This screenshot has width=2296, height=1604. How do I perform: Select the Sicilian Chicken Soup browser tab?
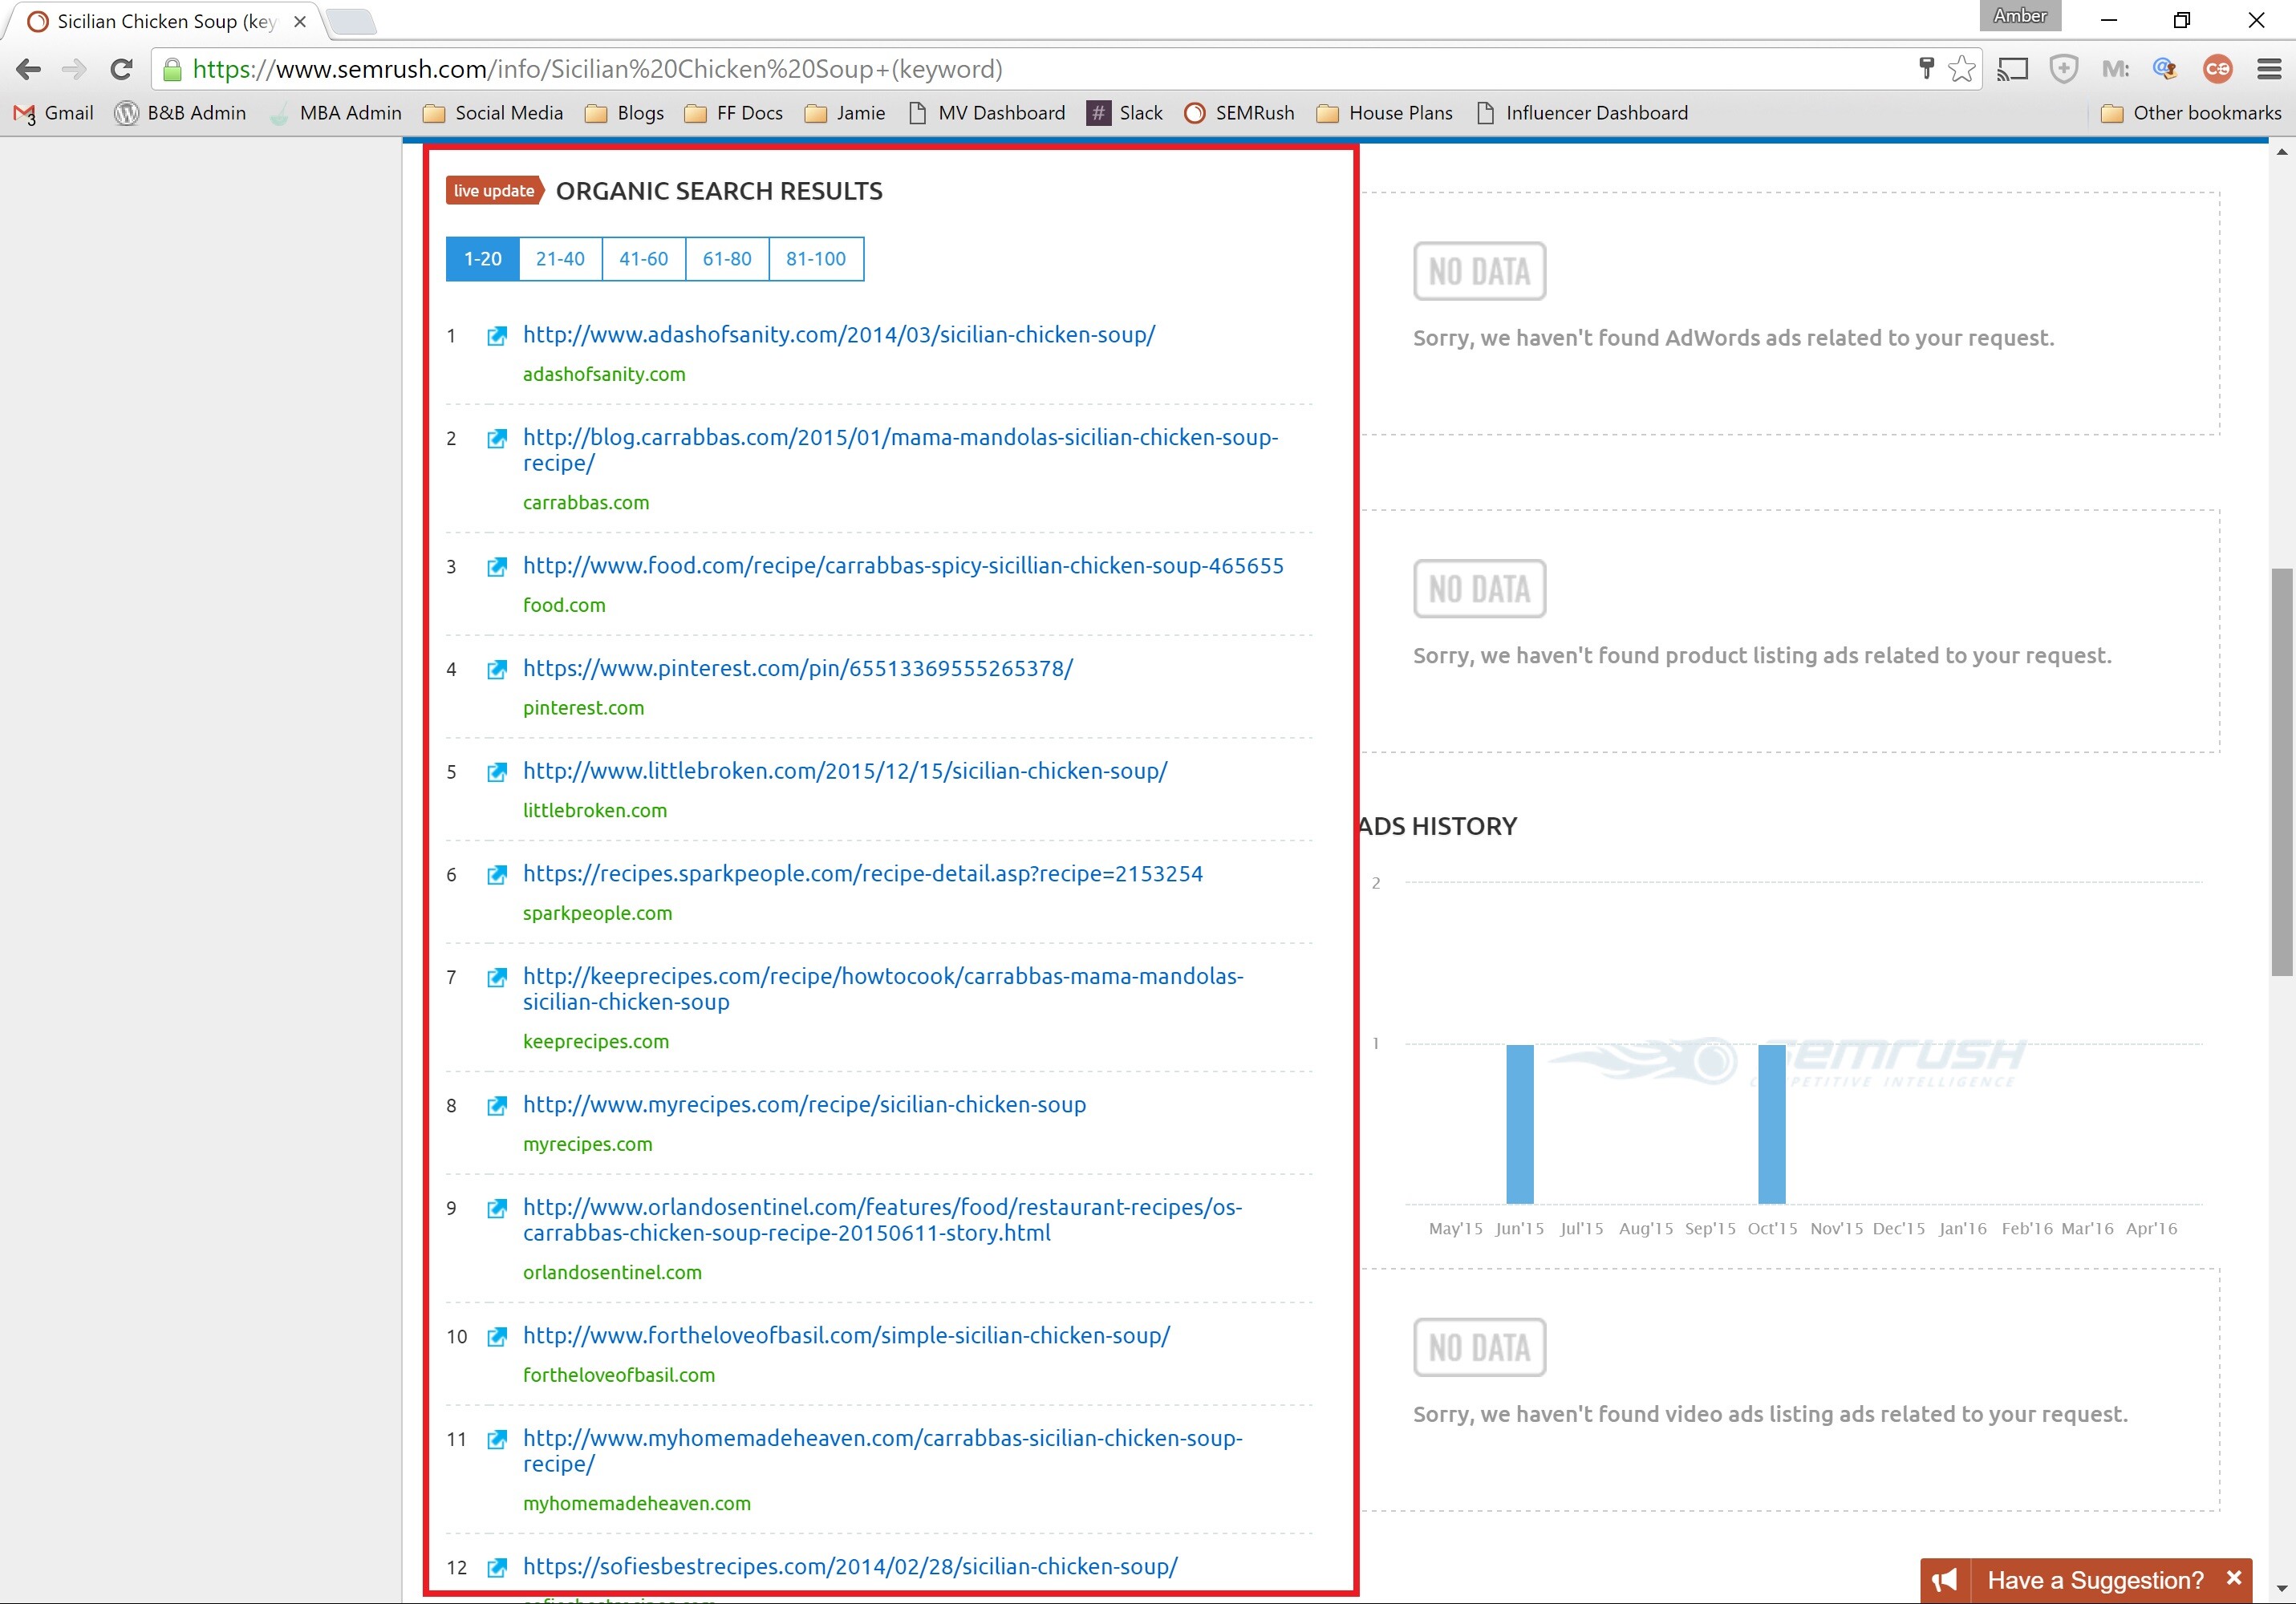pyautogui.click(x=165, y=21)
